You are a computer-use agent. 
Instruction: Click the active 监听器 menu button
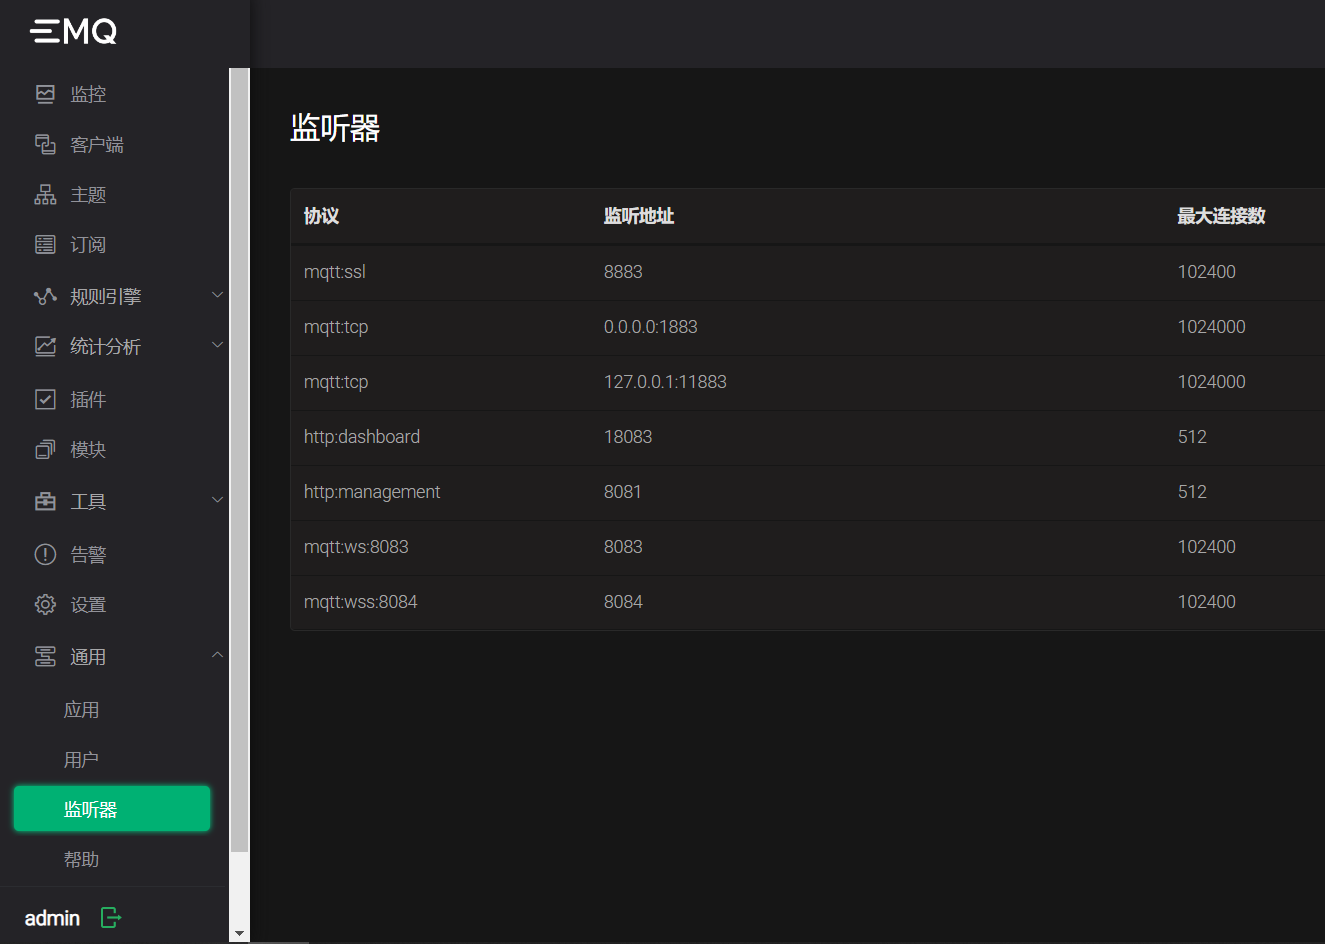click(x=112, y=809)
